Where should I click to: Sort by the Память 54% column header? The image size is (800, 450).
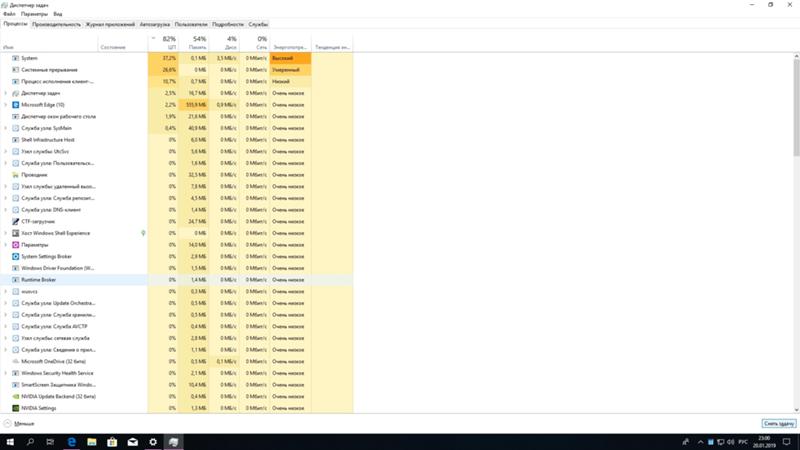193,43
